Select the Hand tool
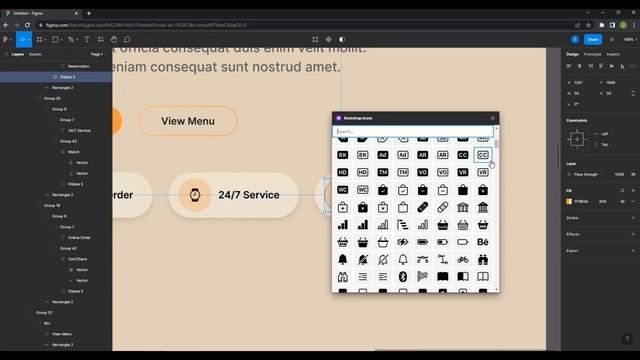Screen dimensions: 640x360 tap(114, 40)
